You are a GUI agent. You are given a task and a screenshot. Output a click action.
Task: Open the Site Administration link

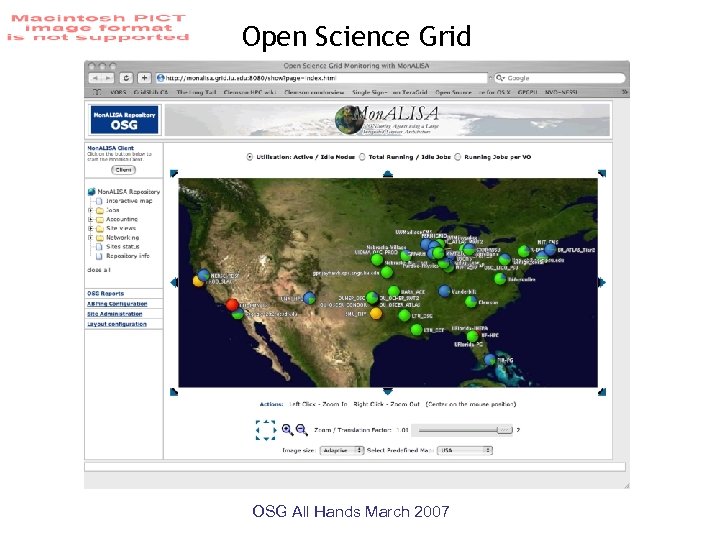[x=115, y=314]
